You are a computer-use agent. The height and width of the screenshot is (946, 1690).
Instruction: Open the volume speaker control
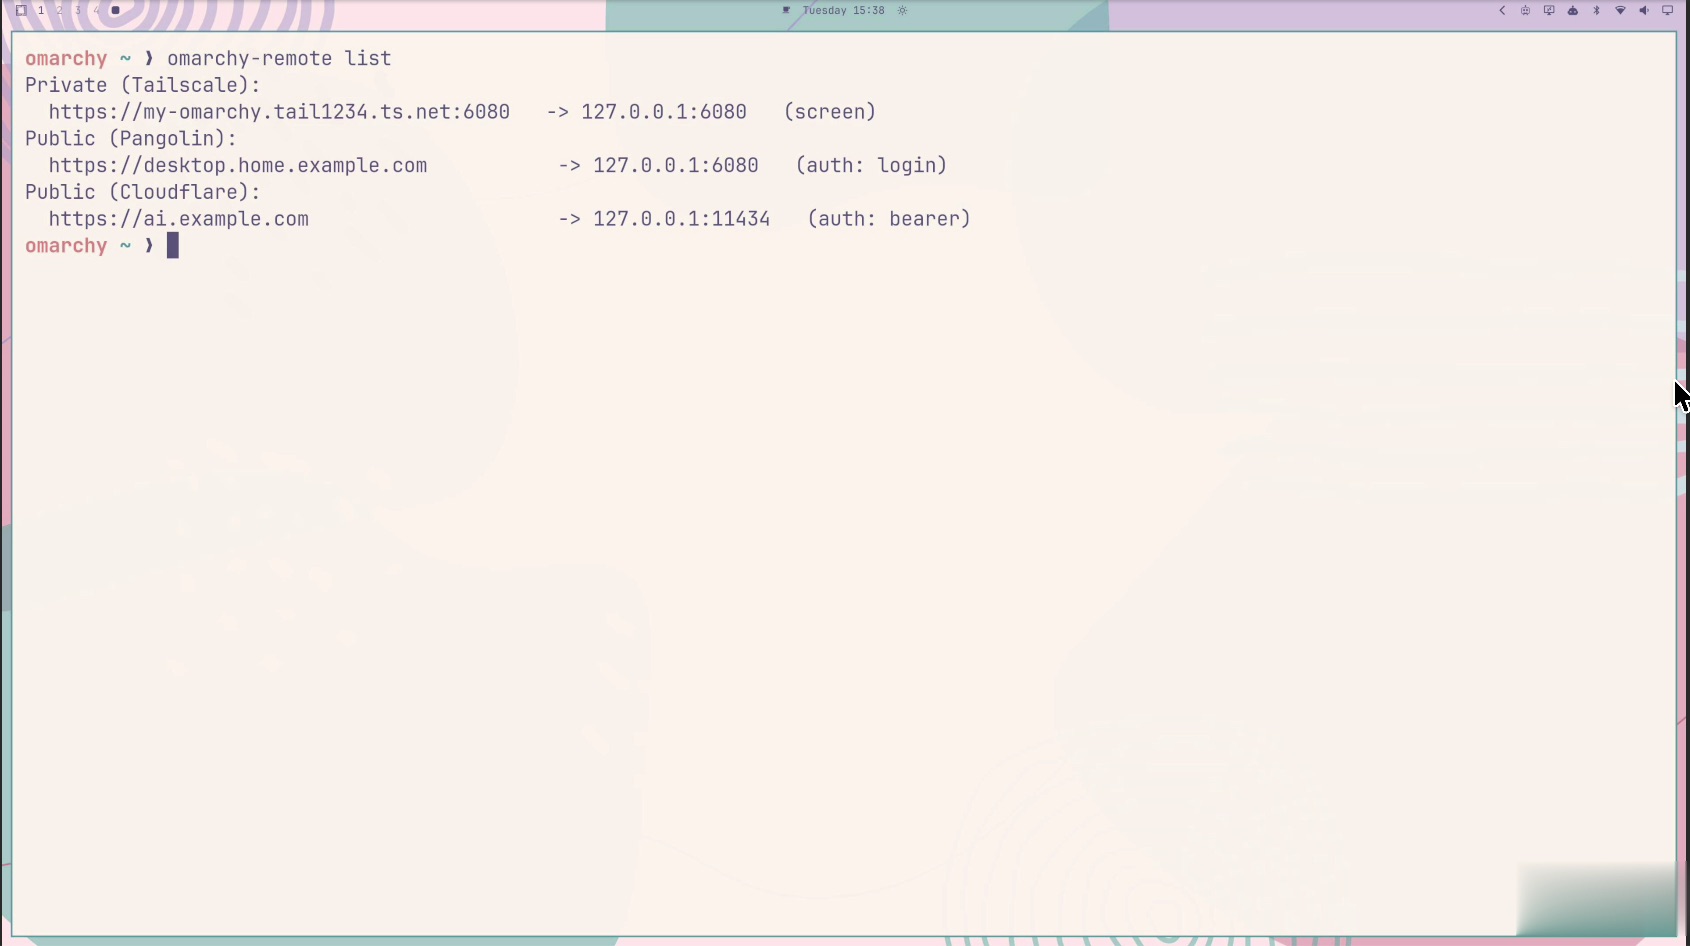point(1644,10)
